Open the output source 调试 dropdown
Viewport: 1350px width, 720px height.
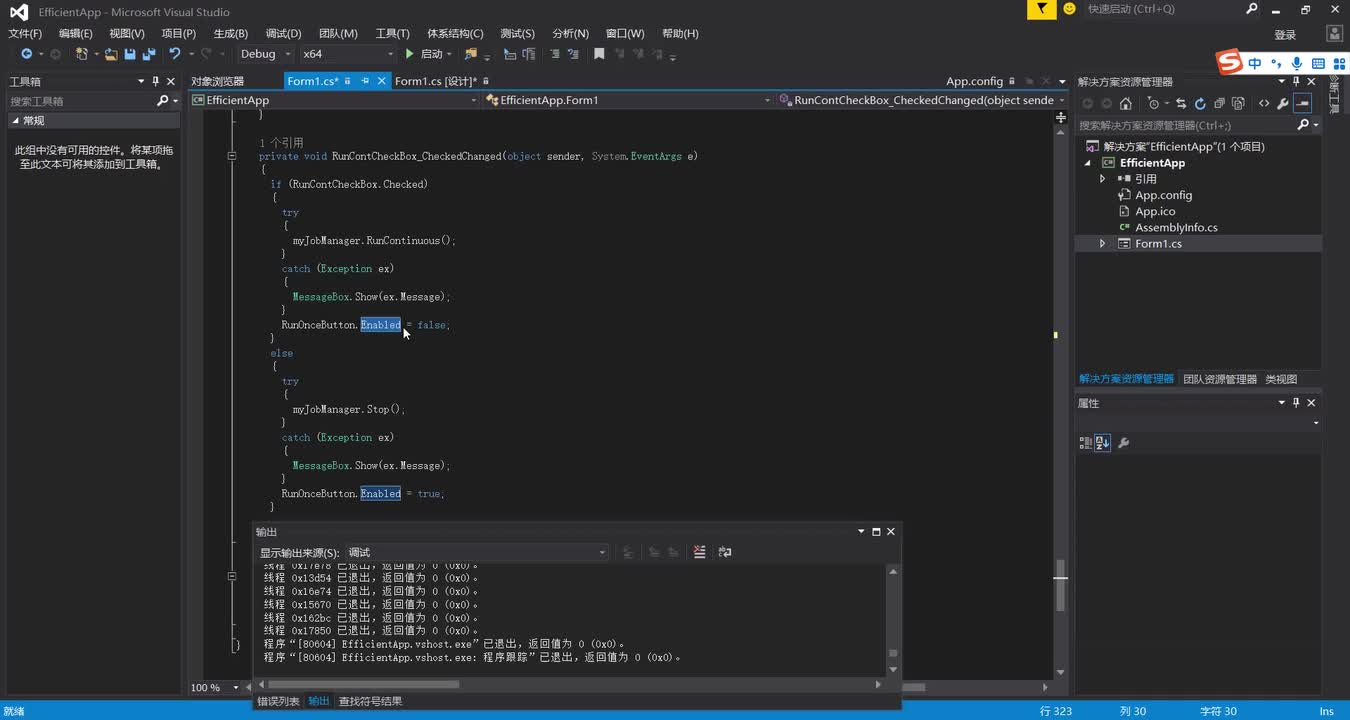coord(476,552)
